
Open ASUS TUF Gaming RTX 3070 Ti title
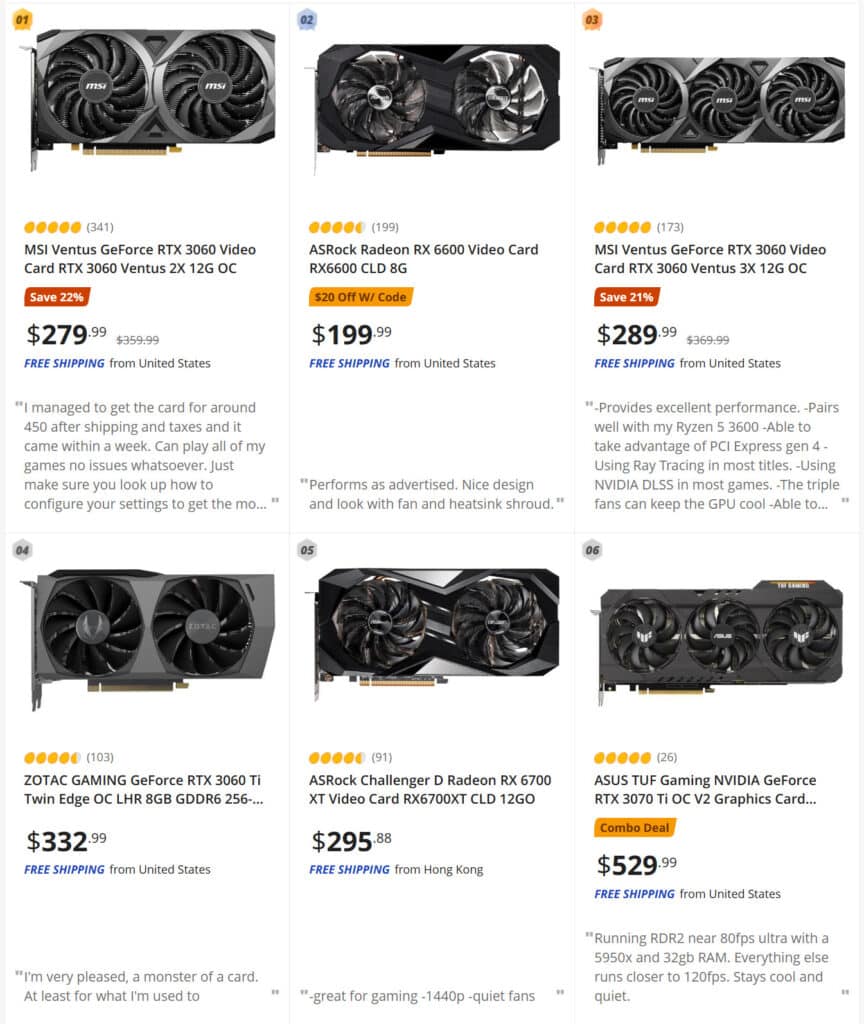pos(705,789)
